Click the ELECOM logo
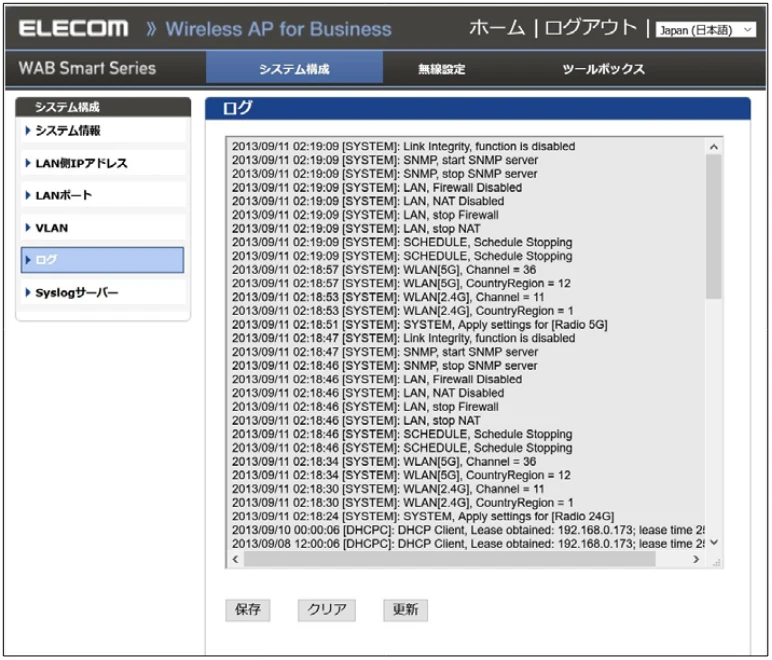772x660 pixels. click(x=74, y=28)
